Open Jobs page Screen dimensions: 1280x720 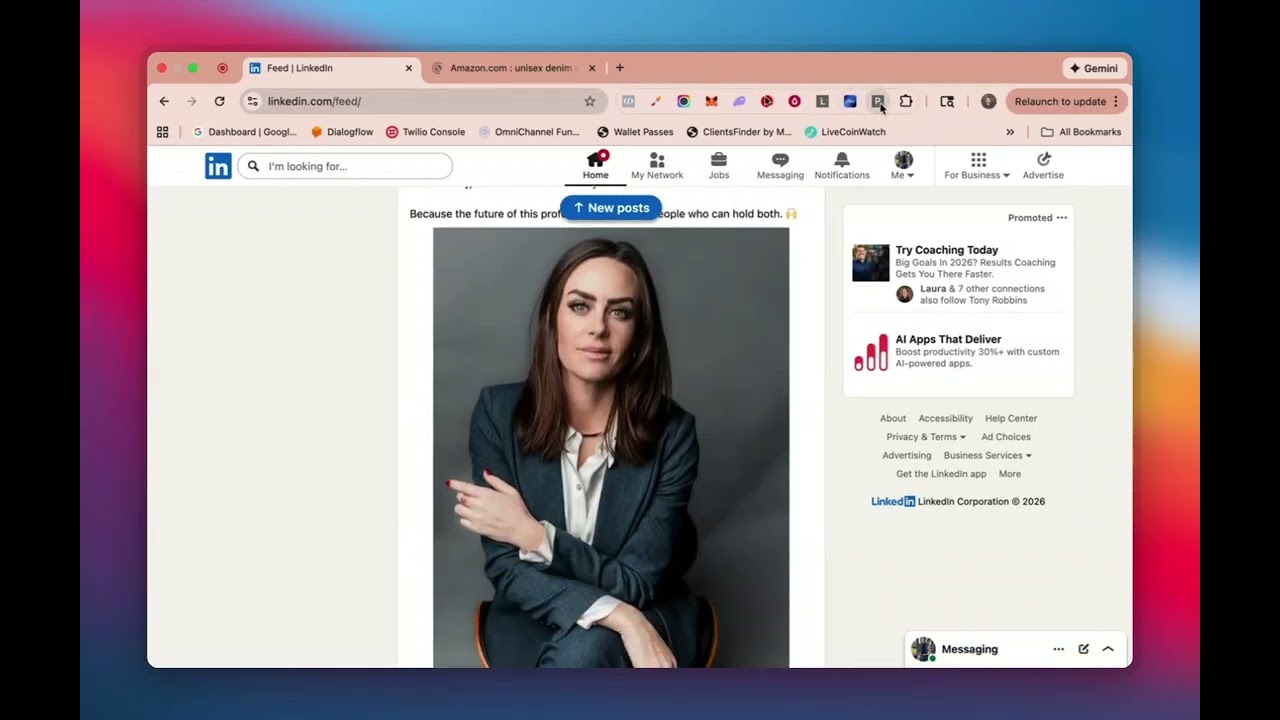(719, 166)
